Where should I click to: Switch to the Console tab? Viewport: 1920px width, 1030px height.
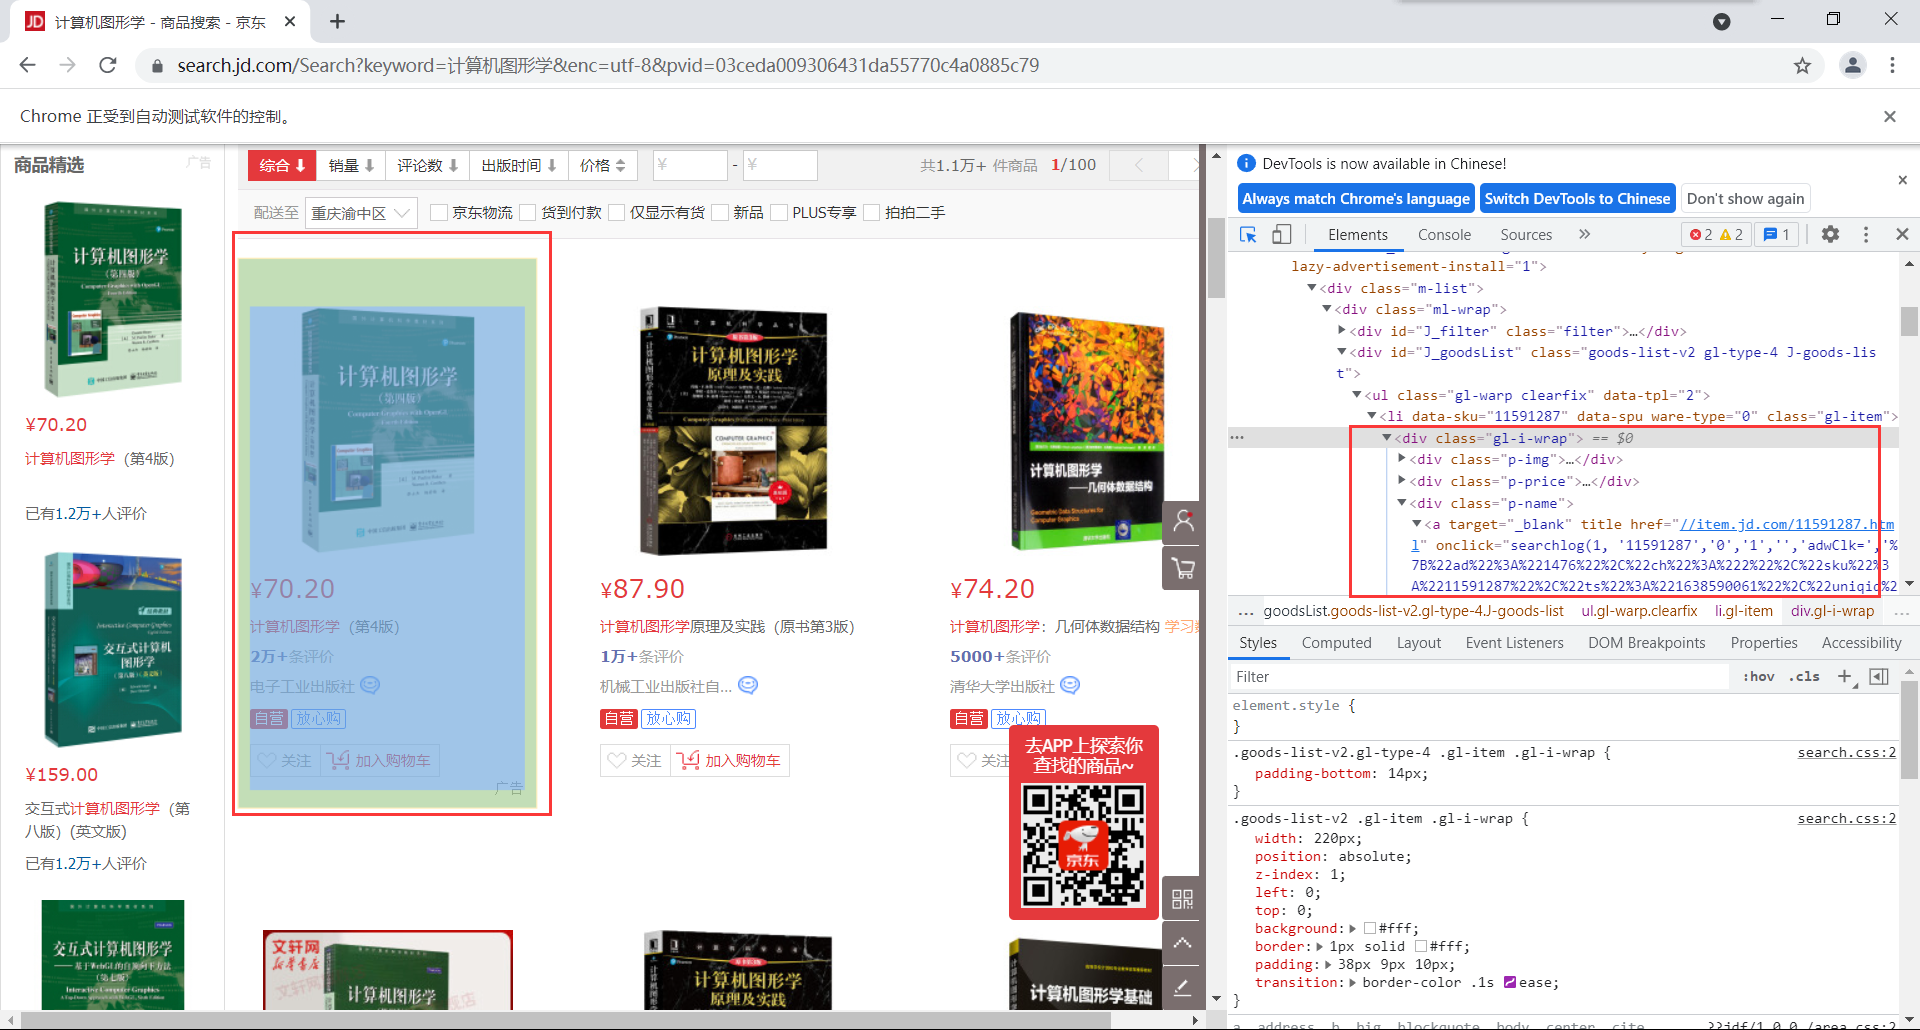[x=1444, y=235]
